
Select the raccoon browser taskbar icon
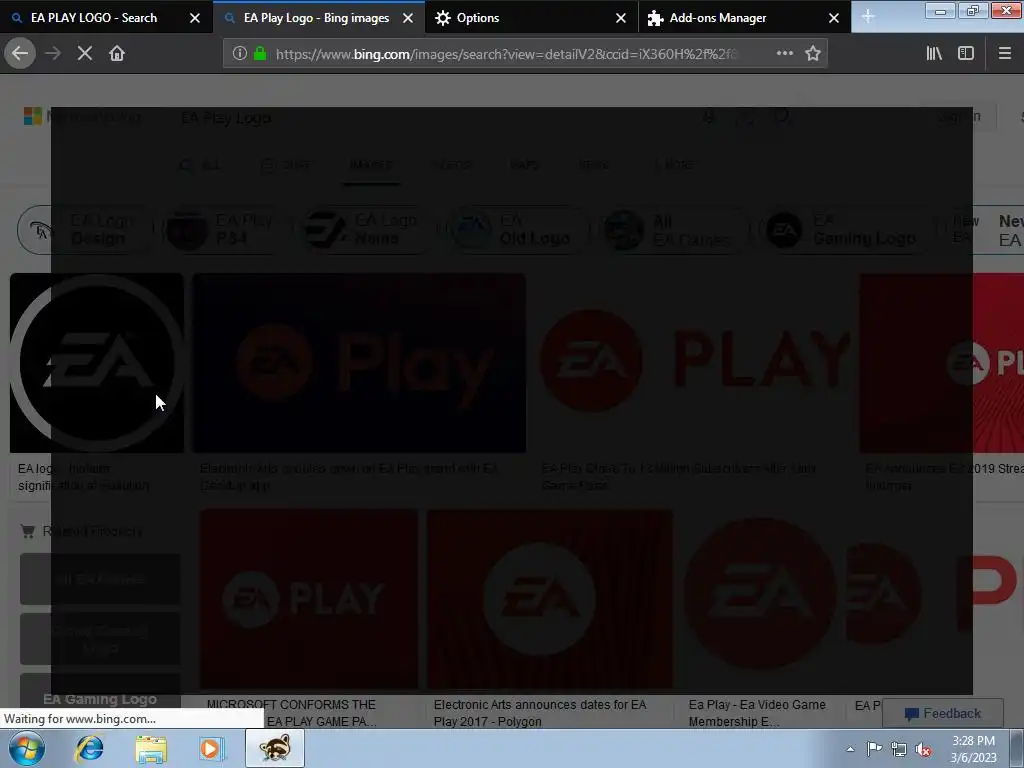point(275,748)
